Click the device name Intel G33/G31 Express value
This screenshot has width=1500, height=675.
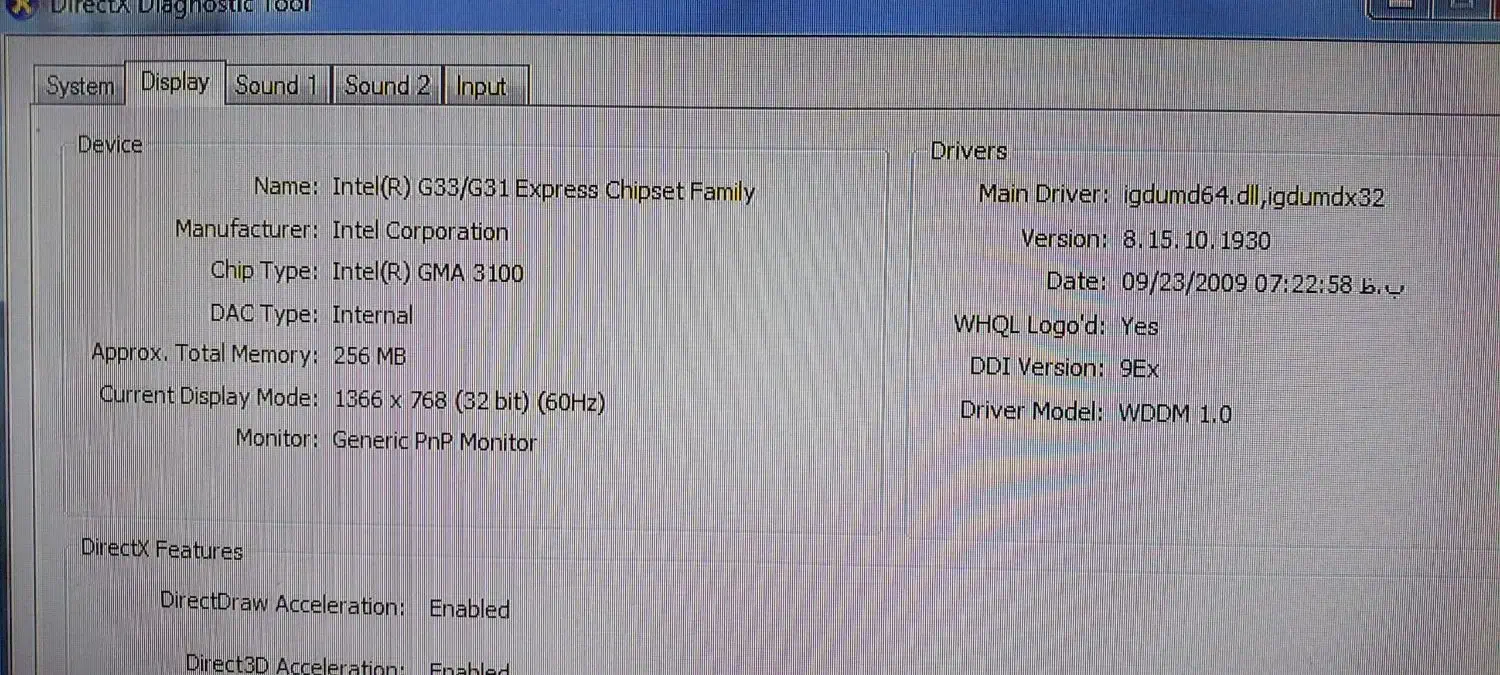[x=543, y=190]
